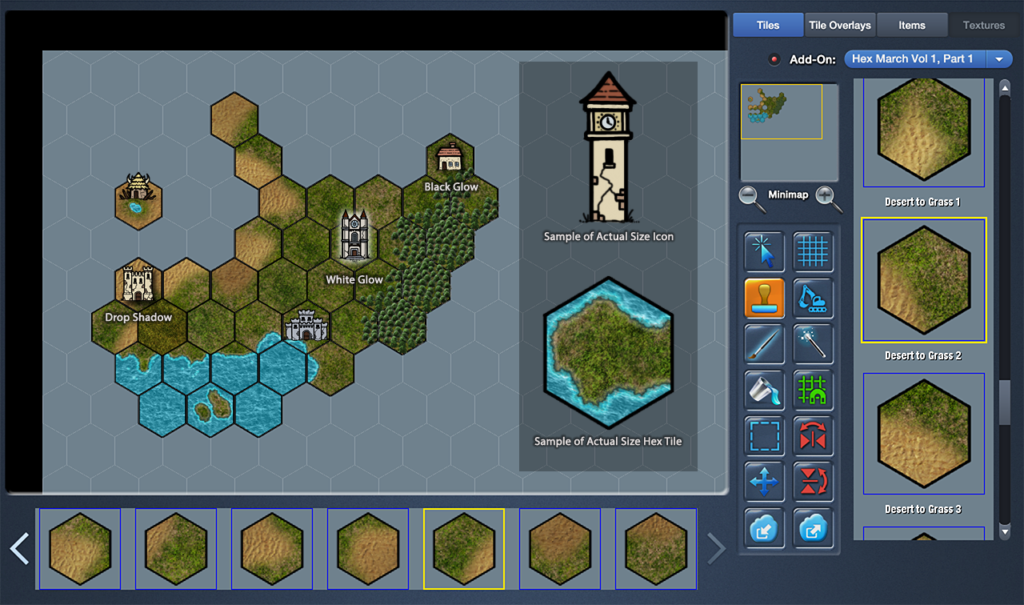Open the Items tab
The width and height of the screenshot is (1024, 605).
(x=912, y=24)
